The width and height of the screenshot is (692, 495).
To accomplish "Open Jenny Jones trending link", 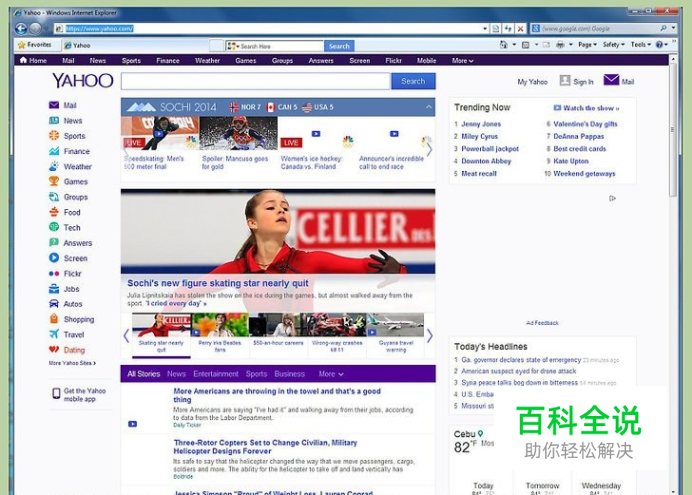I will click(481, 124).
